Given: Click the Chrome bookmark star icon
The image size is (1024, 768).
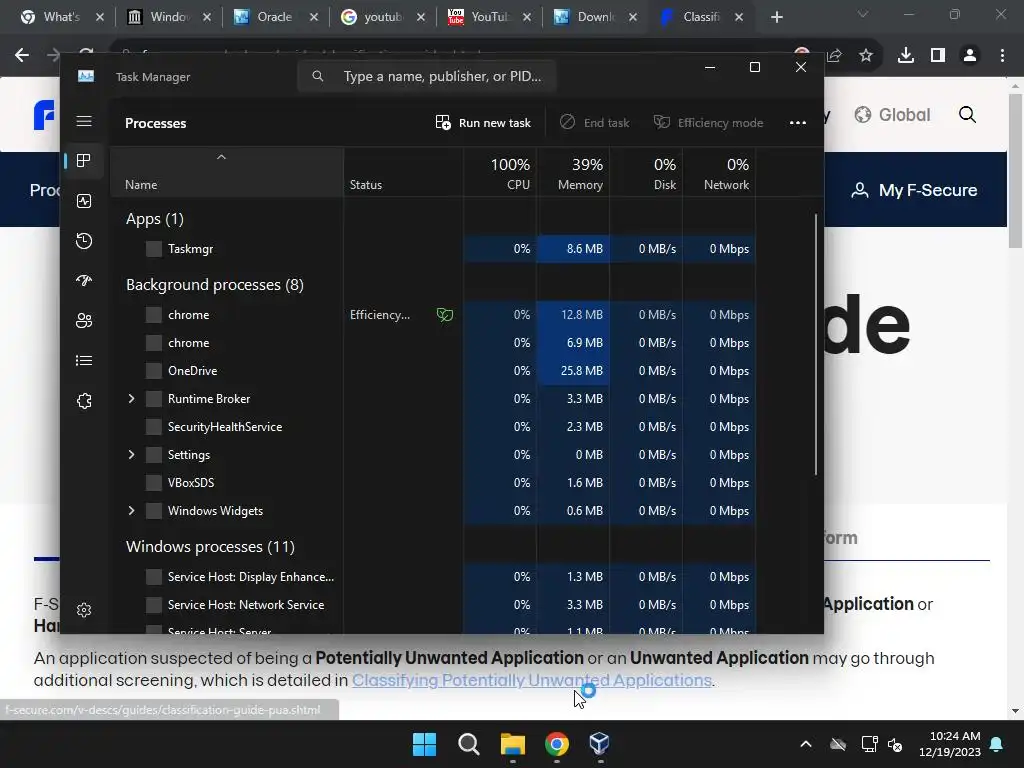Looking at the screenshot, I should point(866,56).
